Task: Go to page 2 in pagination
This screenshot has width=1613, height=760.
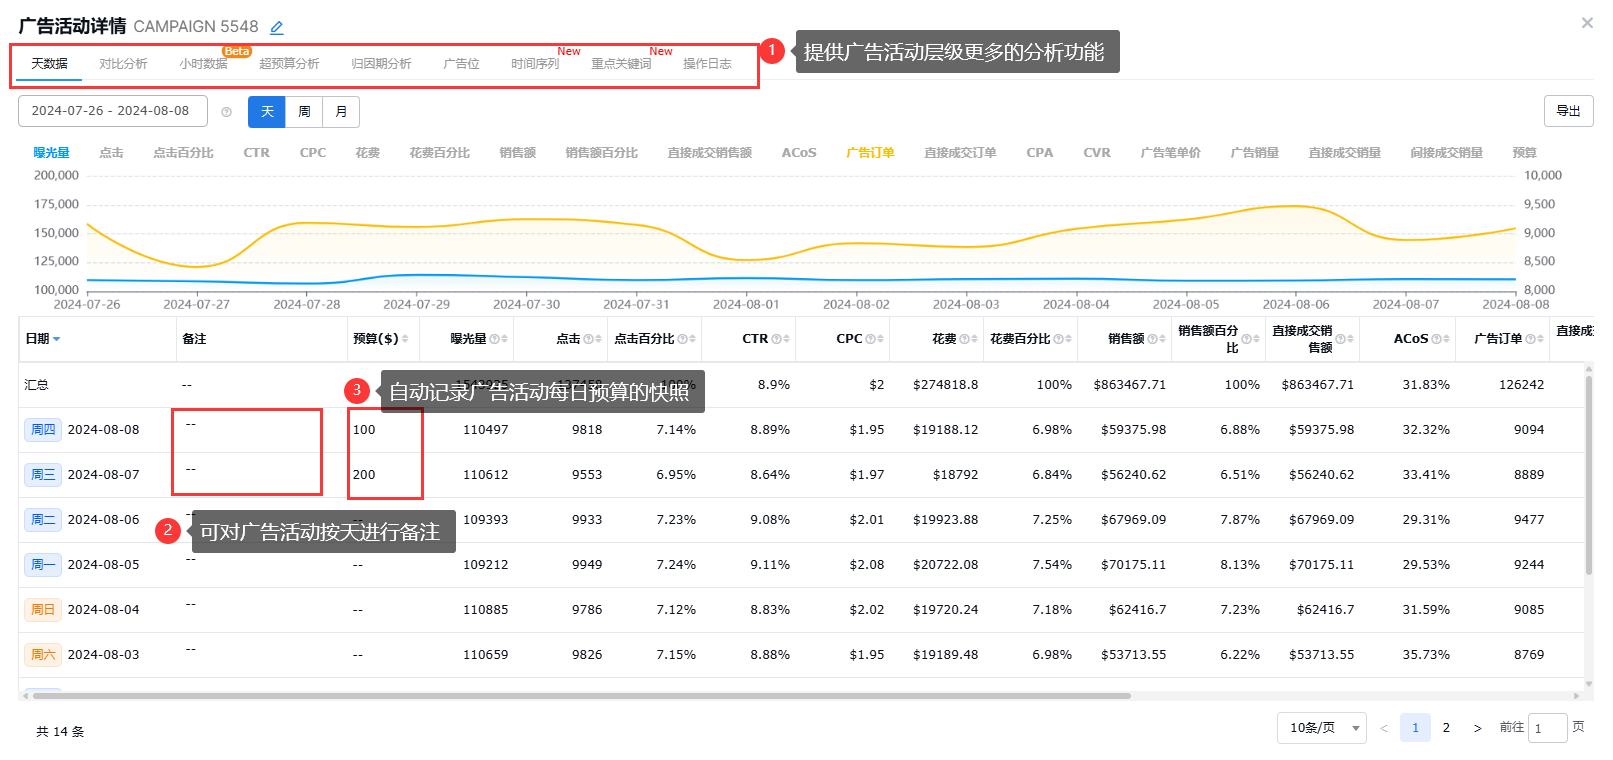Action: tap(1446, 728)
